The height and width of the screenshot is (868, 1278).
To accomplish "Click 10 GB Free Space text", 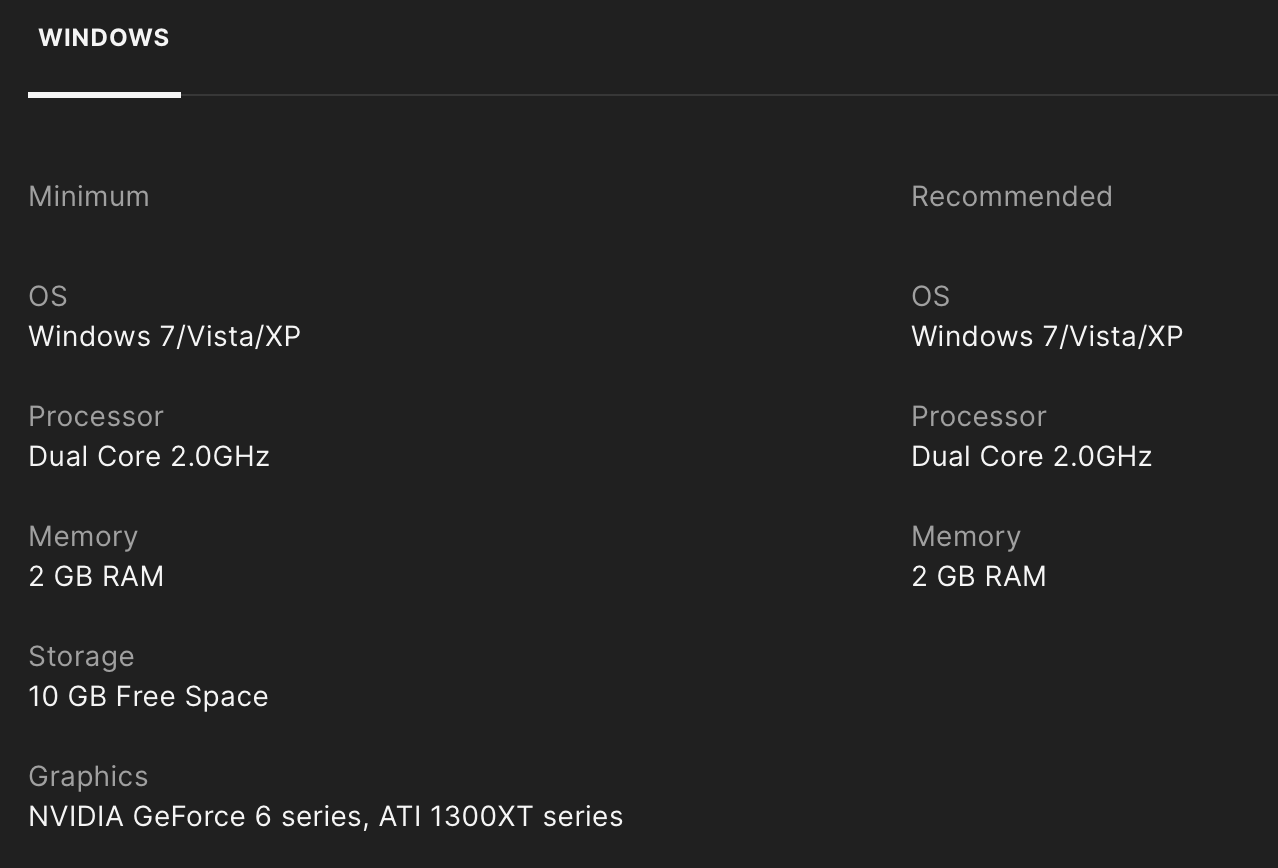I will click(148, 696).
